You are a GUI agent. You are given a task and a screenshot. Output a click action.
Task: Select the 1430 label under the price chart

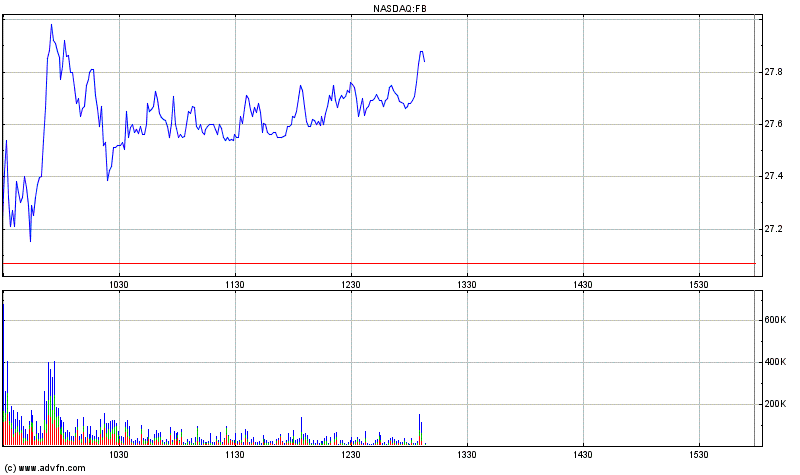583,285
